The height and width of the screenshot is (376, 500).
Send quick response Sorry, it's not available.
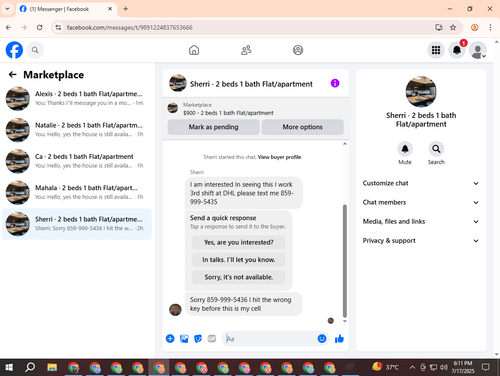coord(239,277)
